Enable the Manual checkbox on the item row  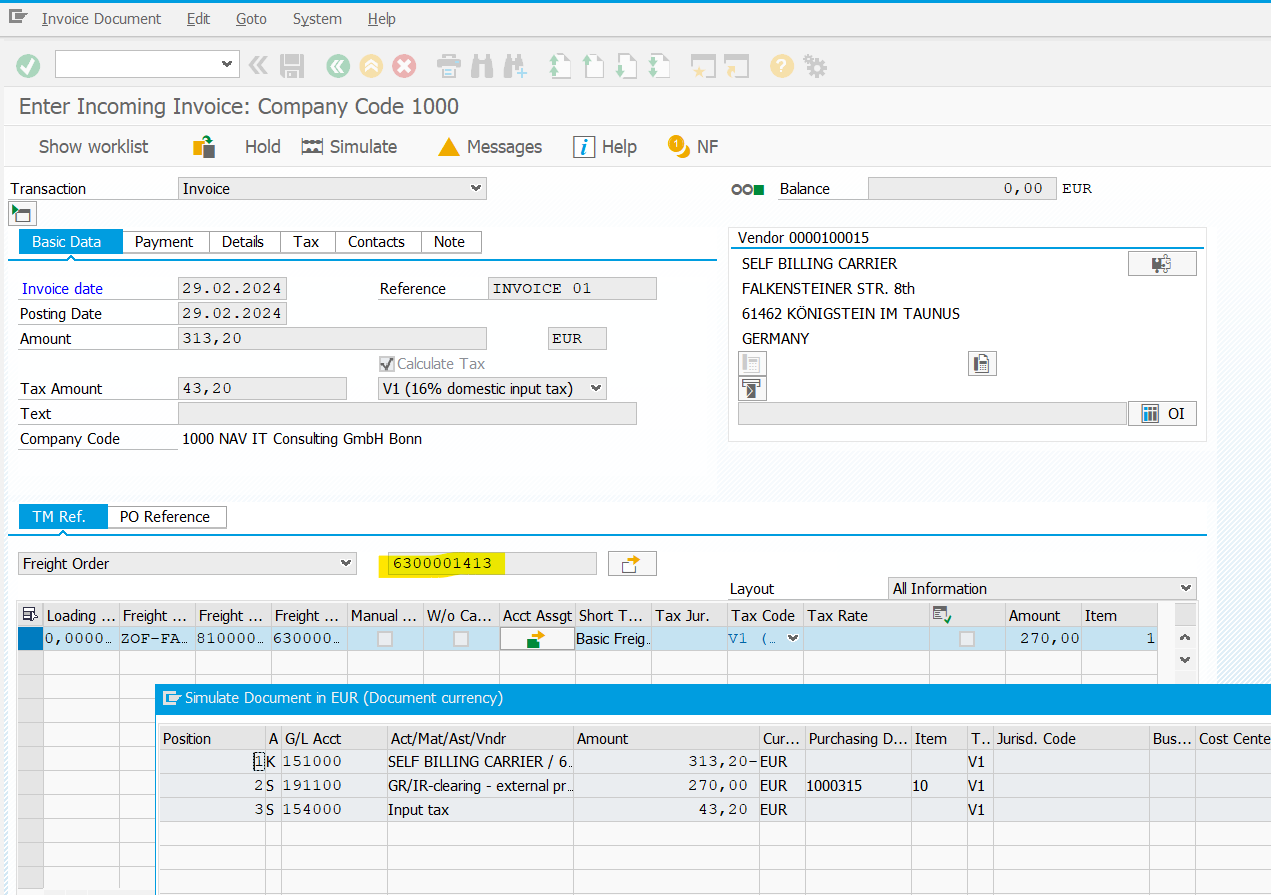click(x=384, y=638)
